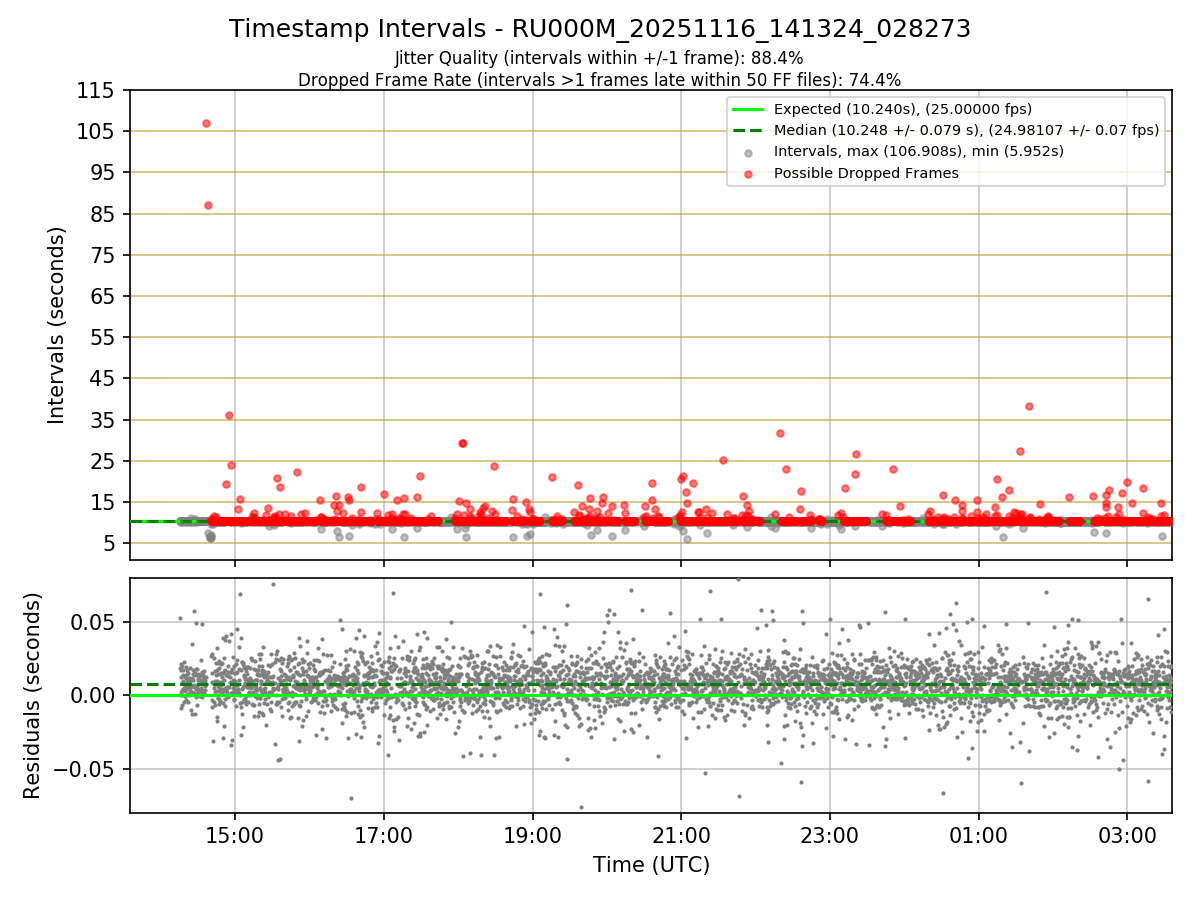Click the red outlier point near 87 seconds
1200x900 pixels.
click(208, 205)
